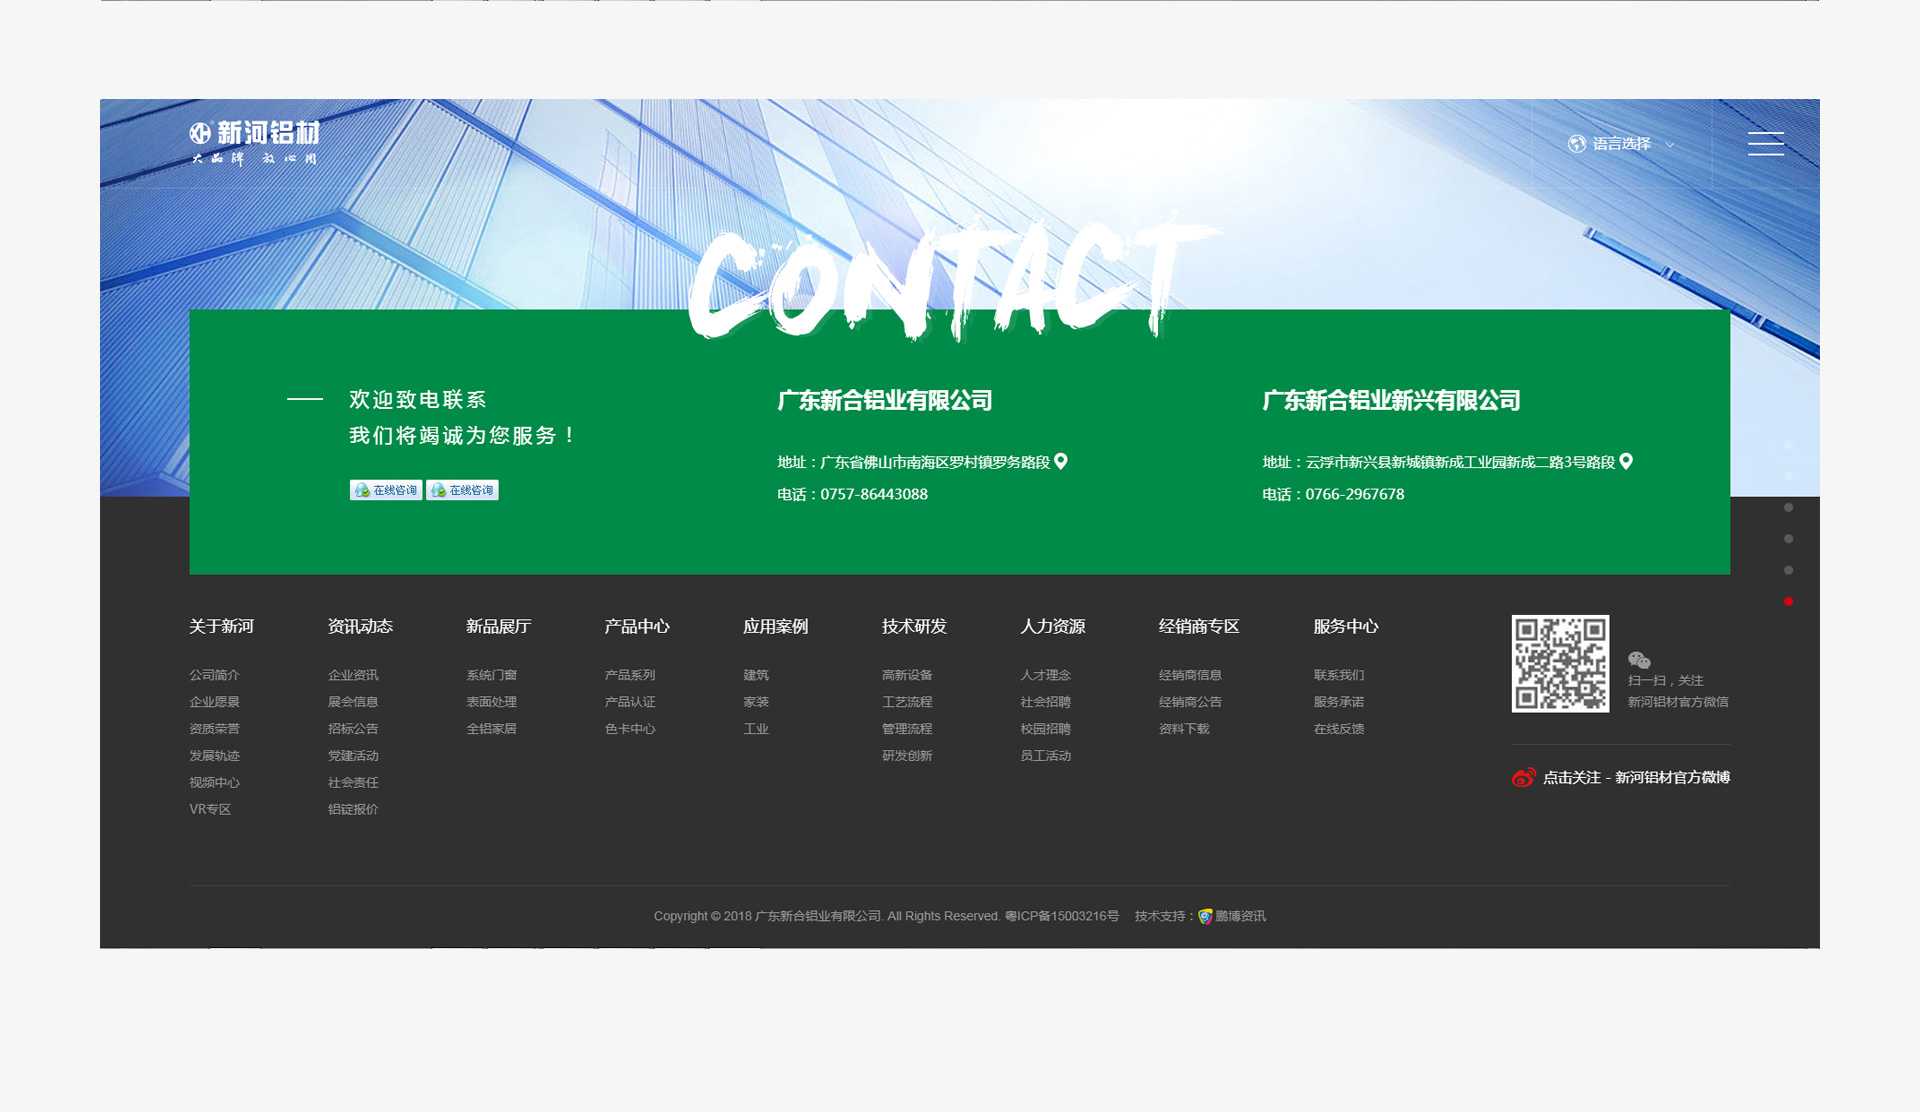Follow 点击关注 - 新河铝材官方微博 link

(x=1636, y=777)
